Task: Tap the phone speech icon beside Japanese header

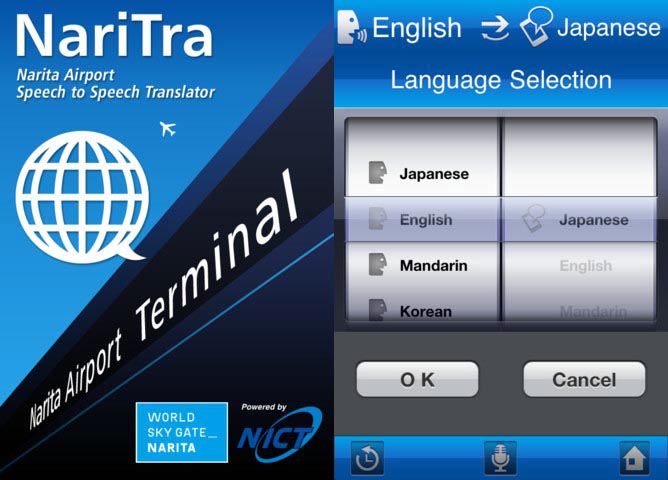Action: coord(536,26)
